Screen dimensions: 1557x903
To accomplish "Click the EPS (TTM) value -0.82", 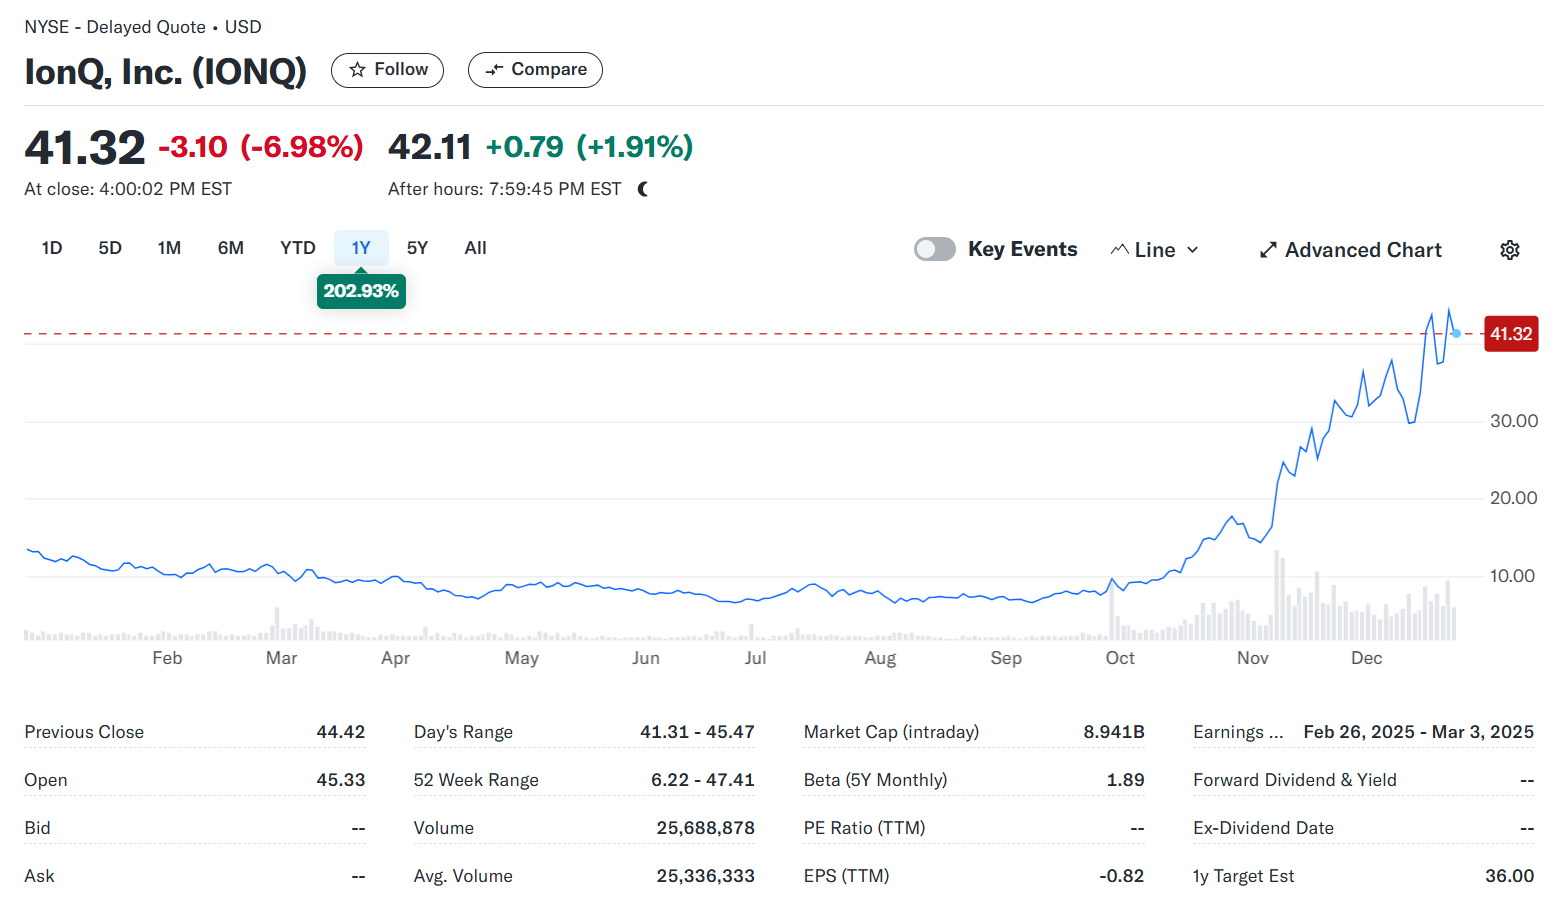I will [1121, 876].
